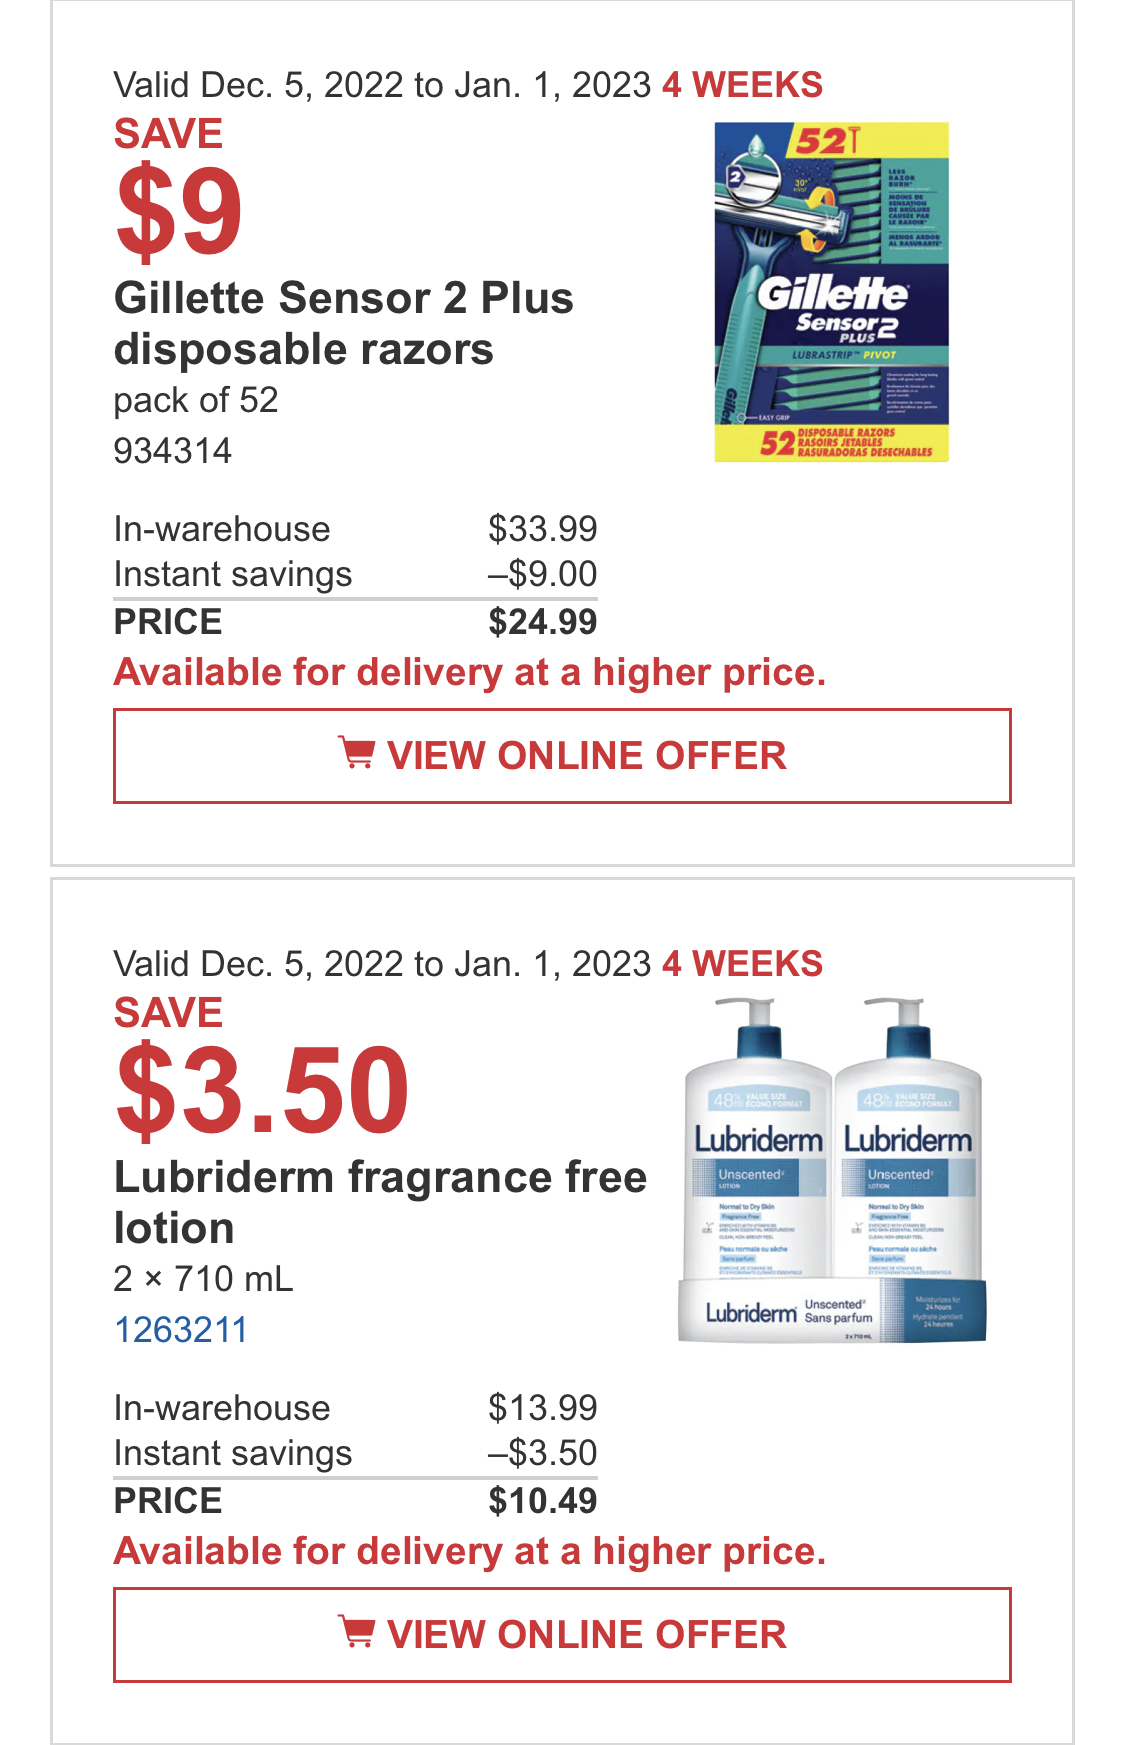Click the SAVE $9 savings headline
The height and width of the screenshot is (1745, 1125).
point(179,187)
